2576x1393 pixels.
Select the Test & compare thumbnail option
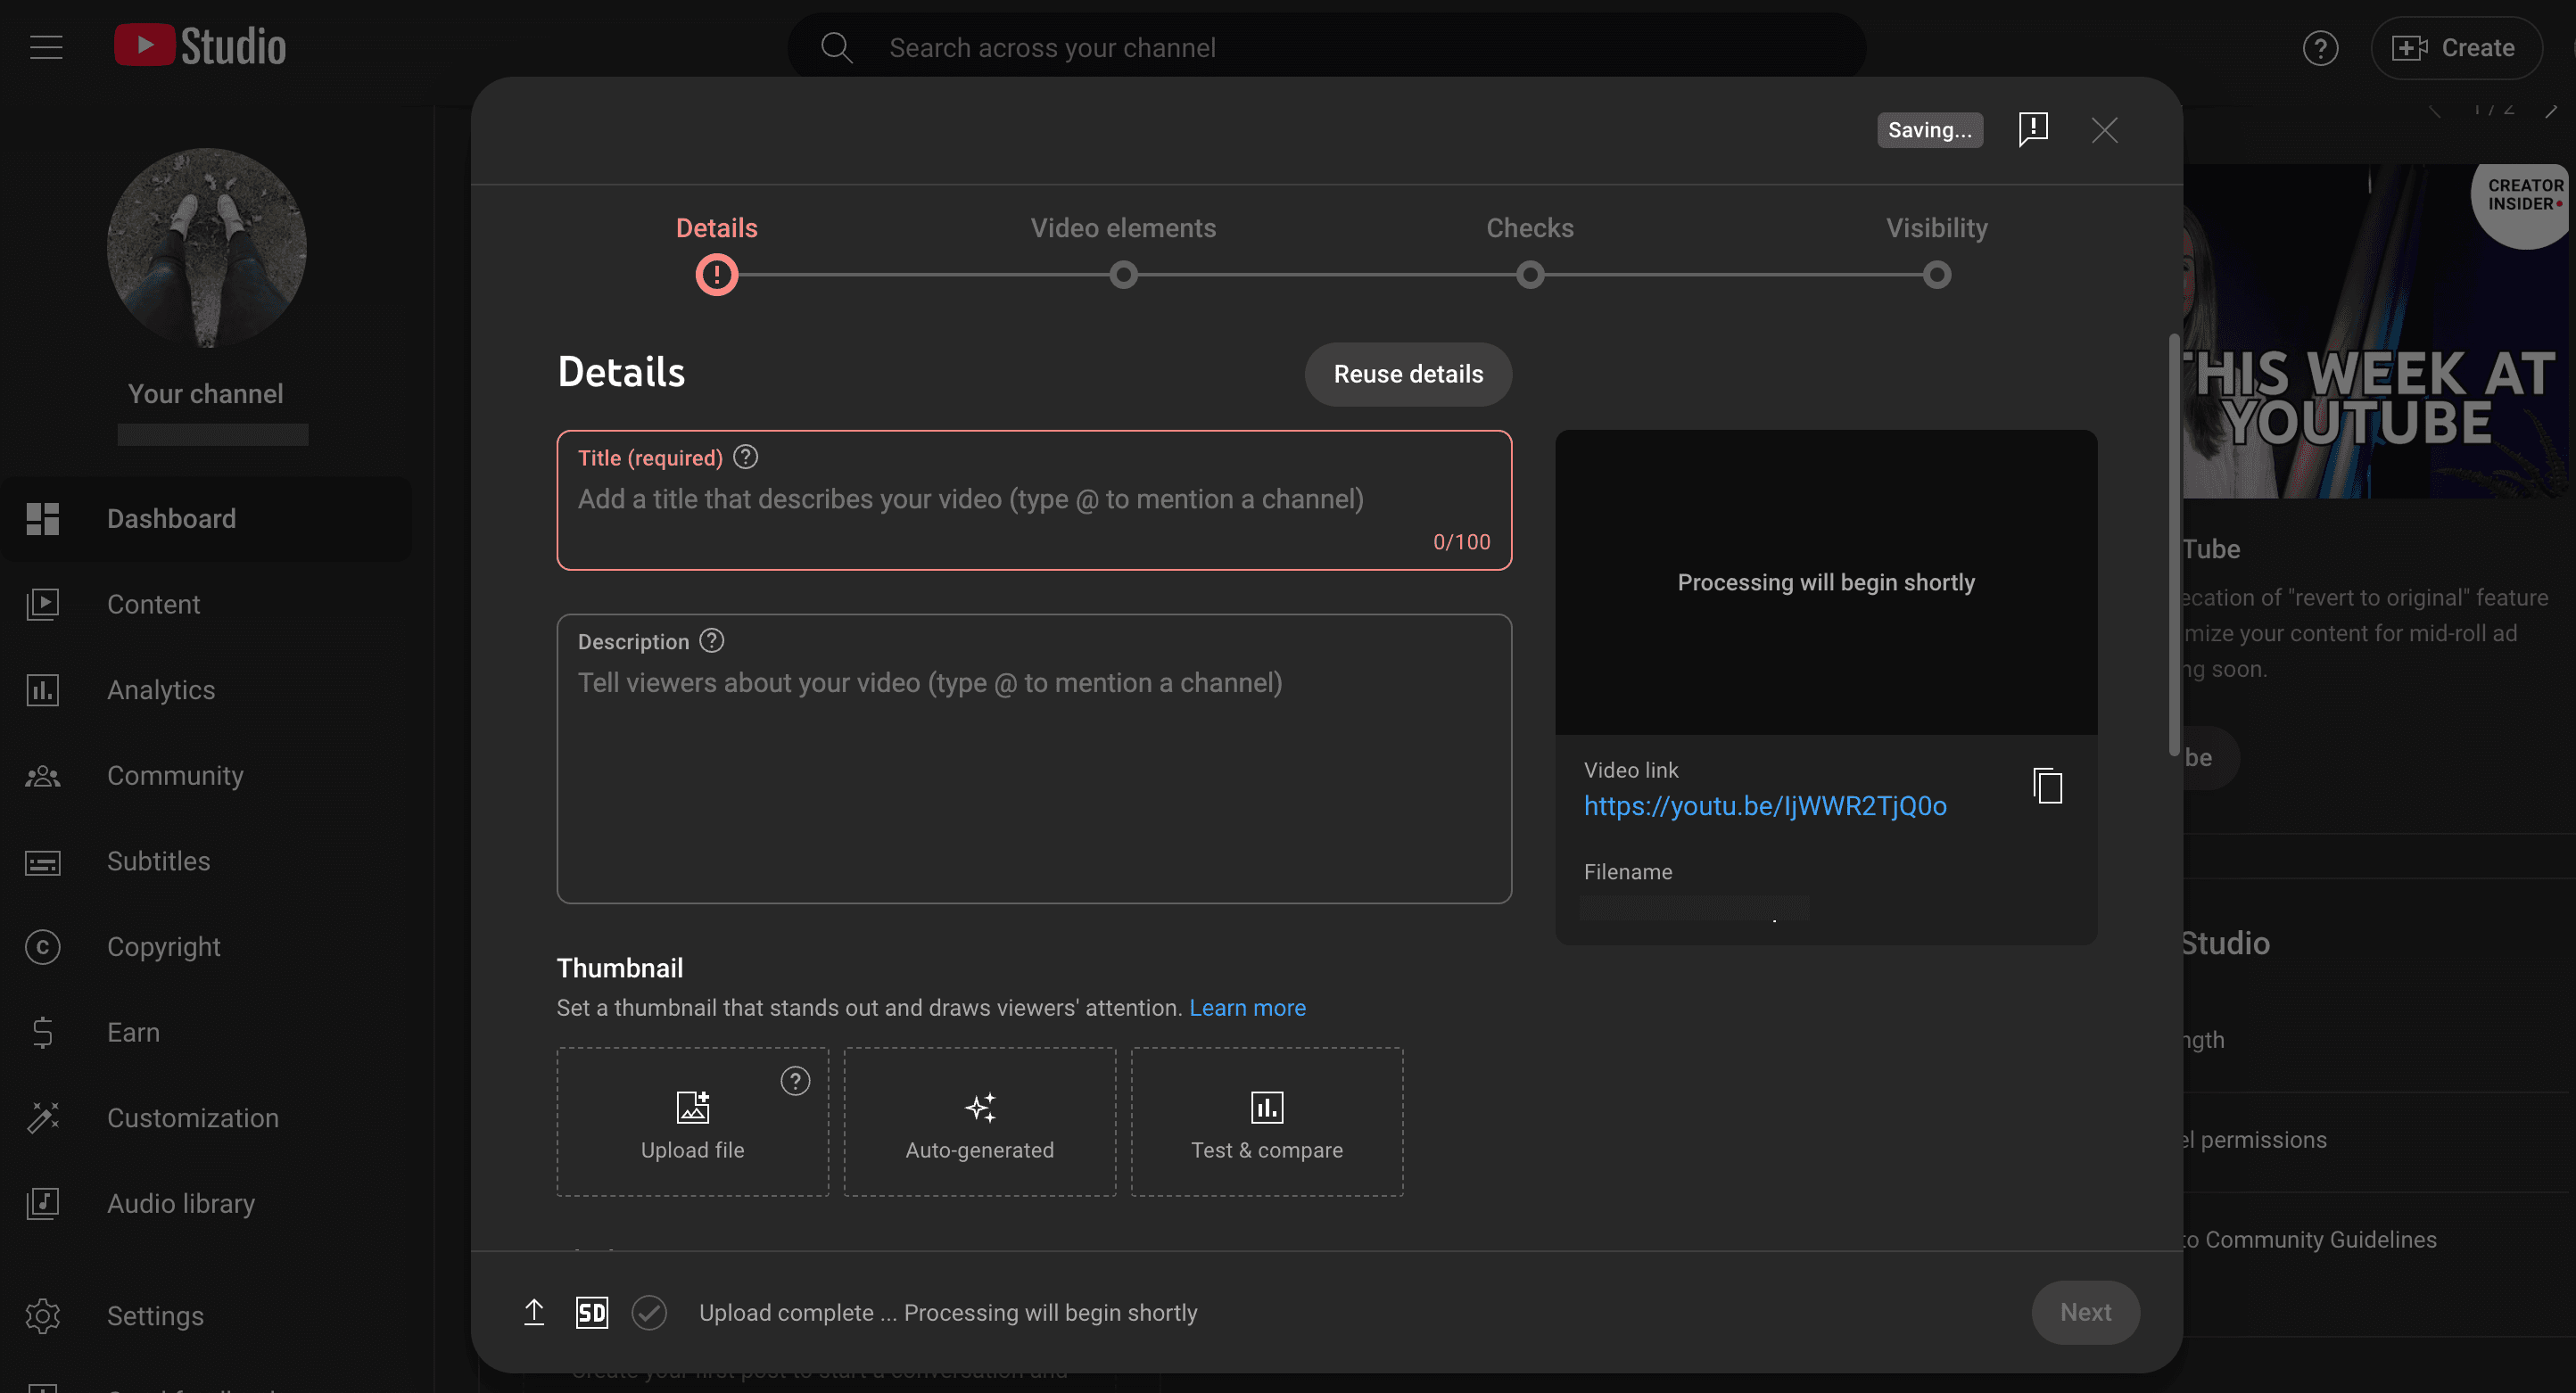1266,1121
